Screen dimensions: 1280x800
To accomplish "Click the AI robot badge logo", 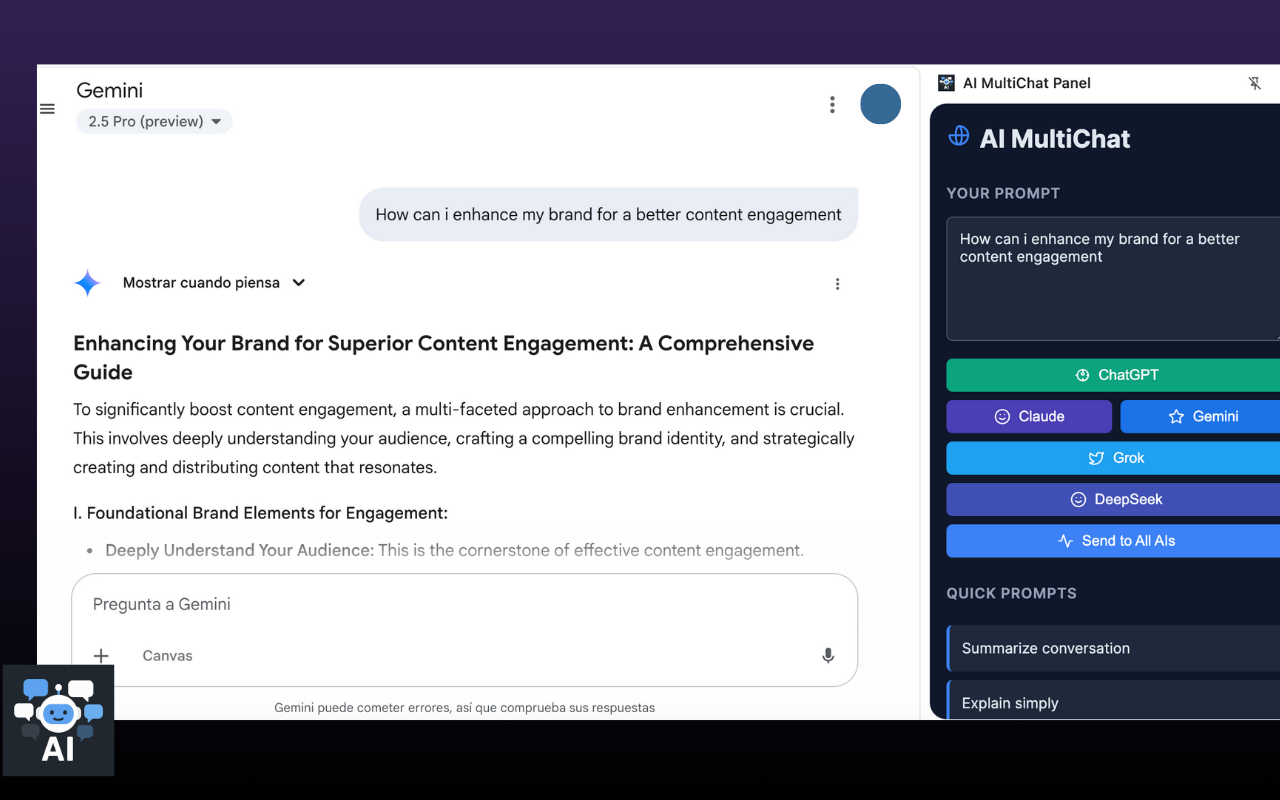I will (58, 720).
